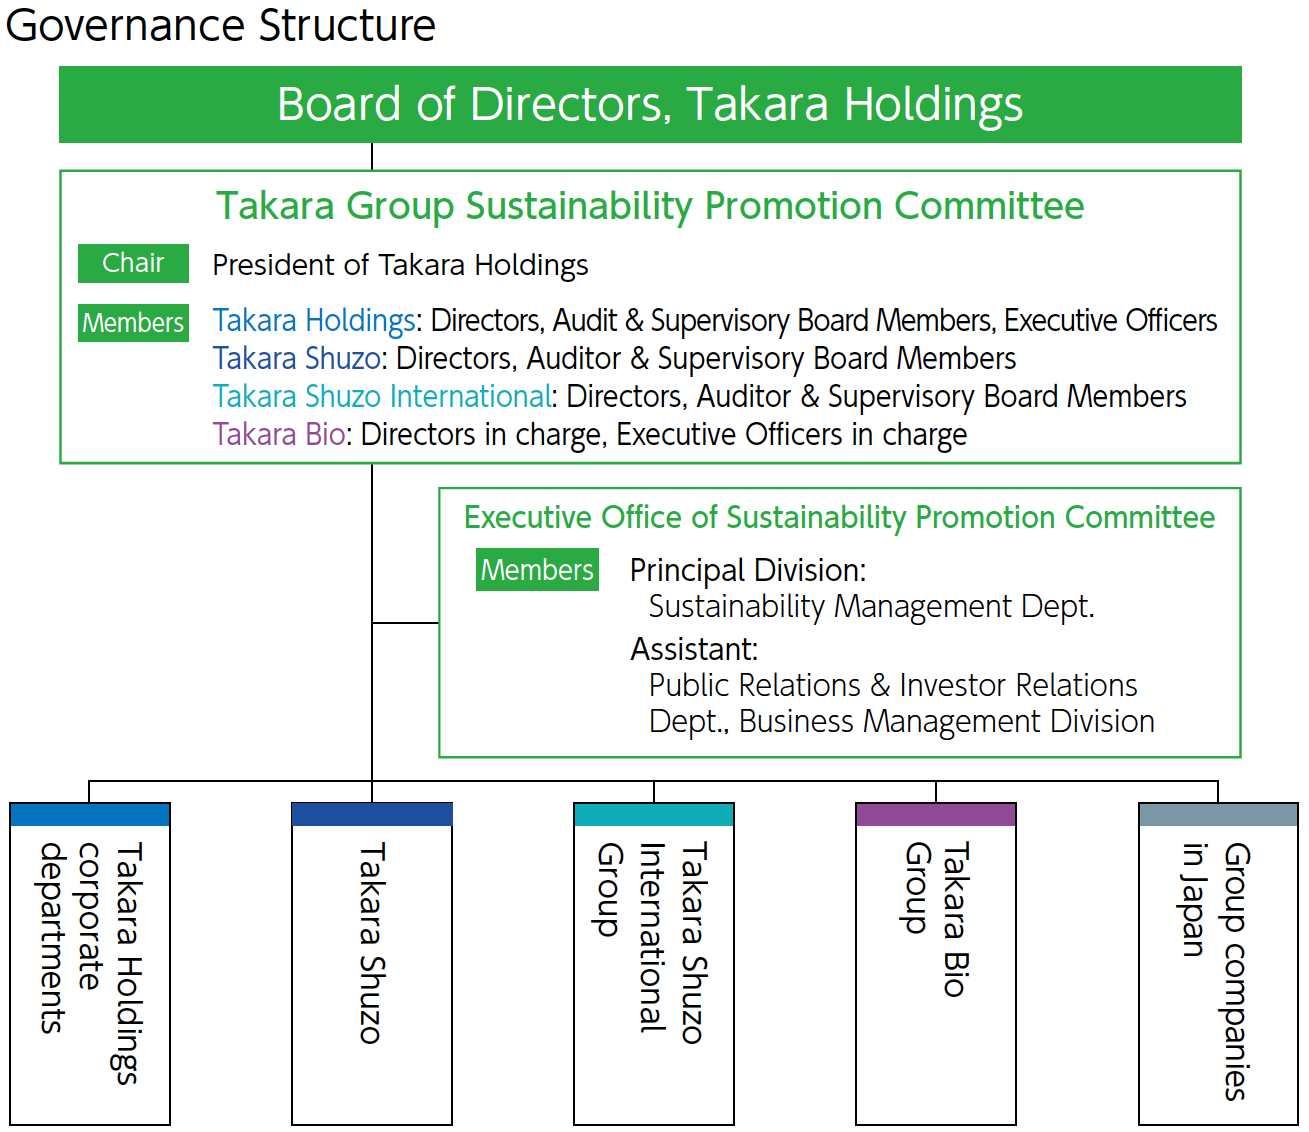Screen dimensions: 1309x1132
Task: Click the 'Members' label in the Promotion Committee box
Action: point(133,323)
